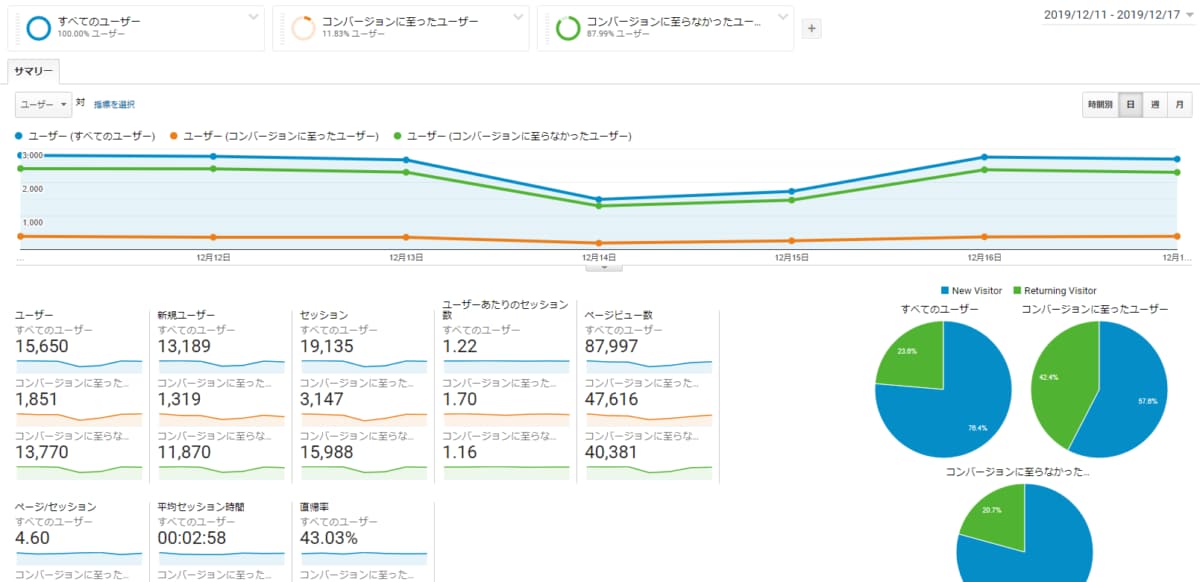This screenshot has height=582, width=1200.
Task: Click 指標を選択 link
Action: (114, 104)
